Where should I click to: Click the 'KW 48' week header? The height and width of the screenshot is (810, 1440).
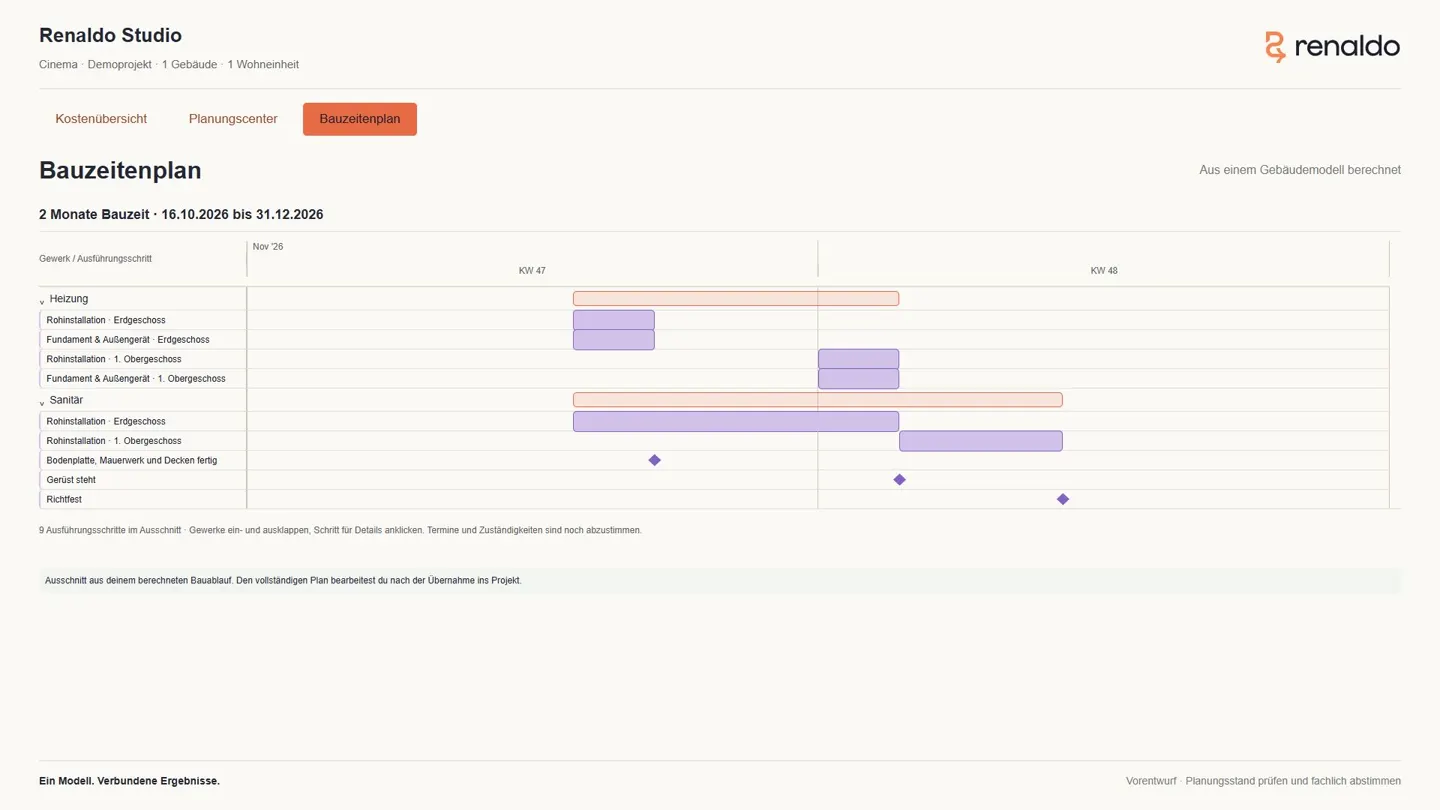(1104, 271)
